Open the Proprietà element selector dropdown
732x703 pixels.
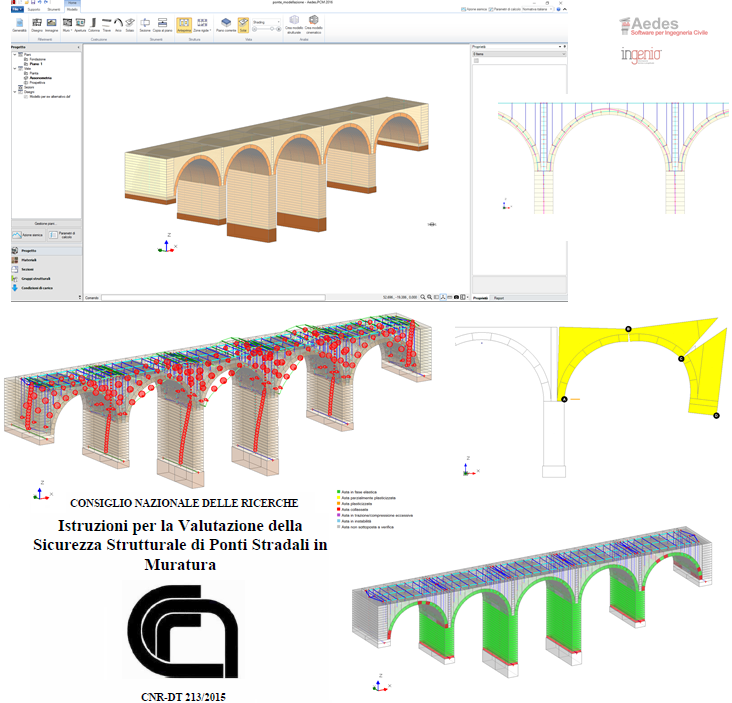(x=519, y=54)
